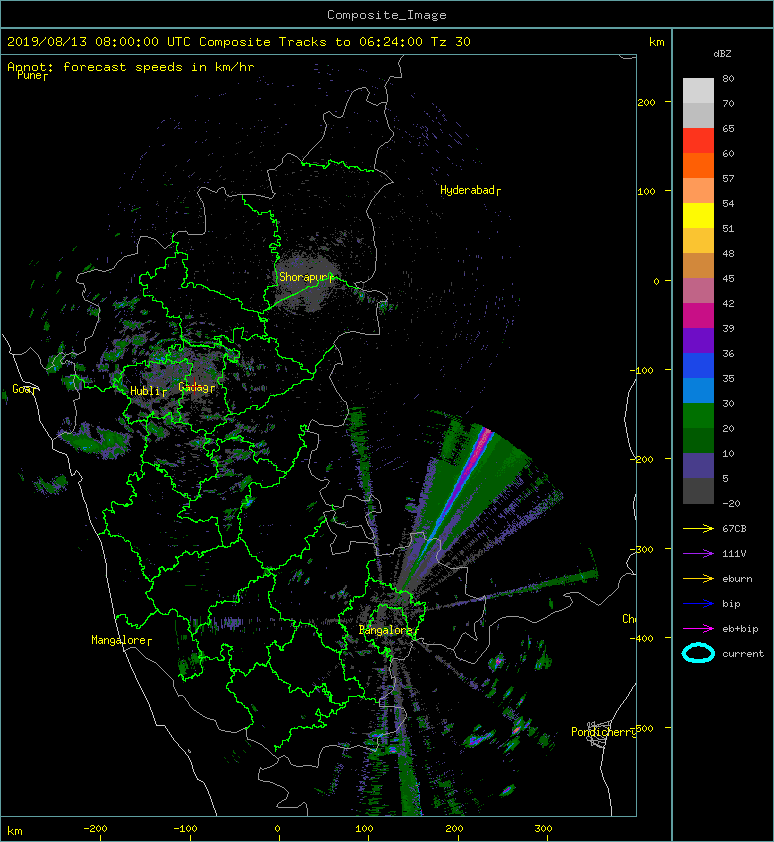
Task: Select the eburn legend label
Action: pos(737,579)
